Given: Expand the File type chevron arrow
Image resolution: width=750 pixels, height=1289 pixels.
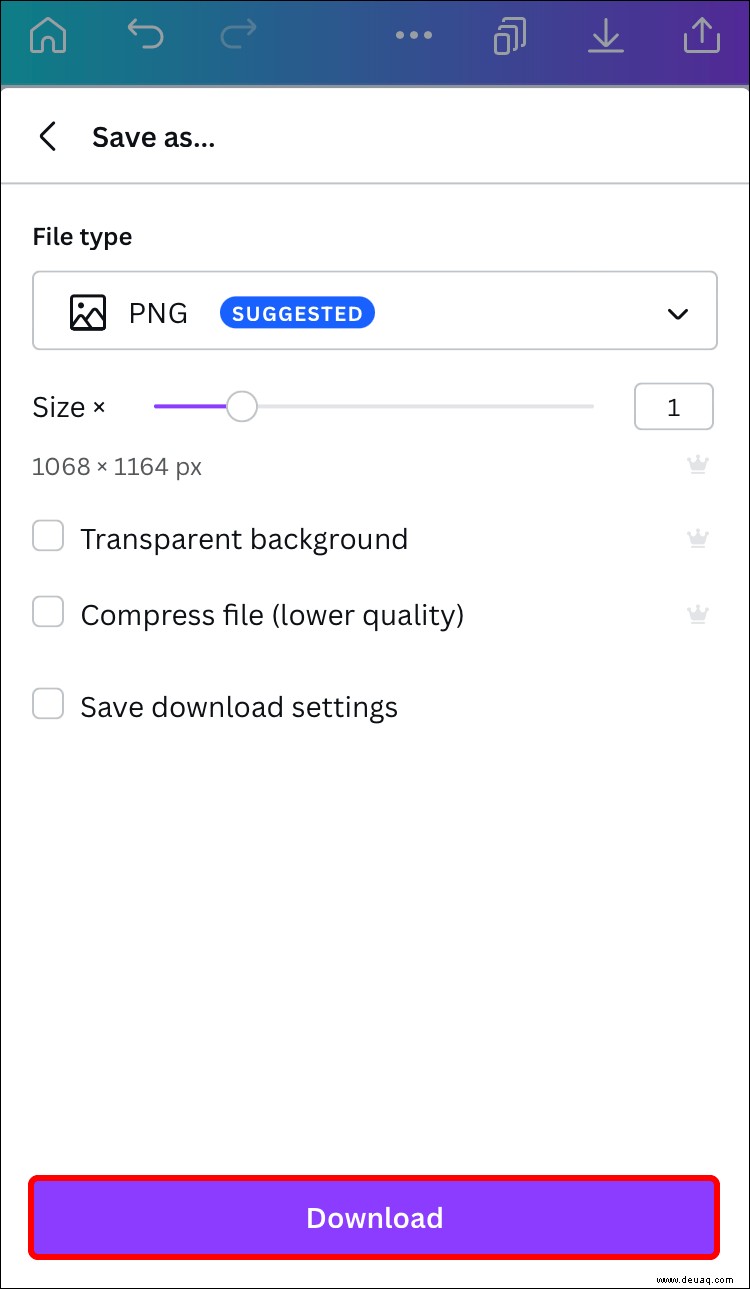Looking at the screenshot, I should click(678, 314).
